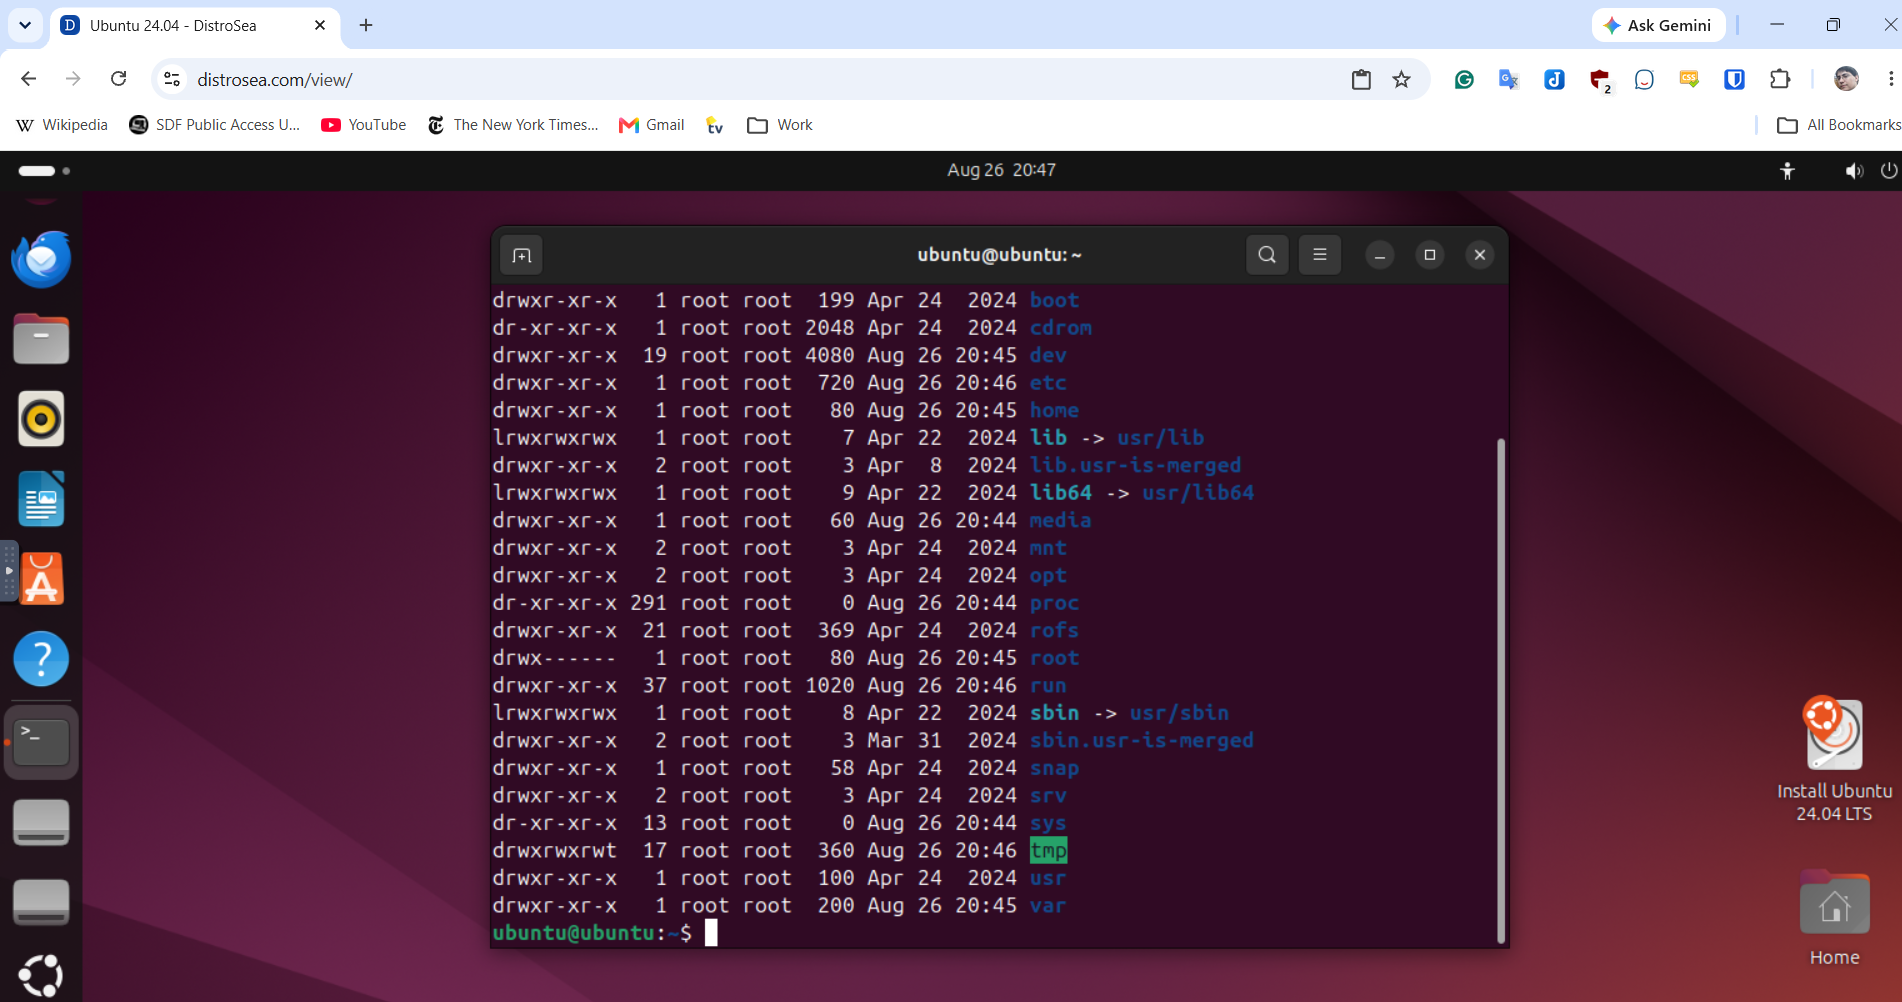This screenshot has height=1002, width=1902.
Task: Click the 'rofs' directory name
Action: coord(1054,630)
